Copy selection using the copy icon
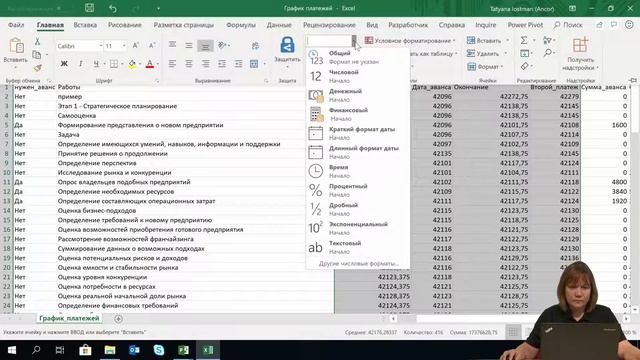The width and height of the screenshot is (640, 360). (37, 55)
